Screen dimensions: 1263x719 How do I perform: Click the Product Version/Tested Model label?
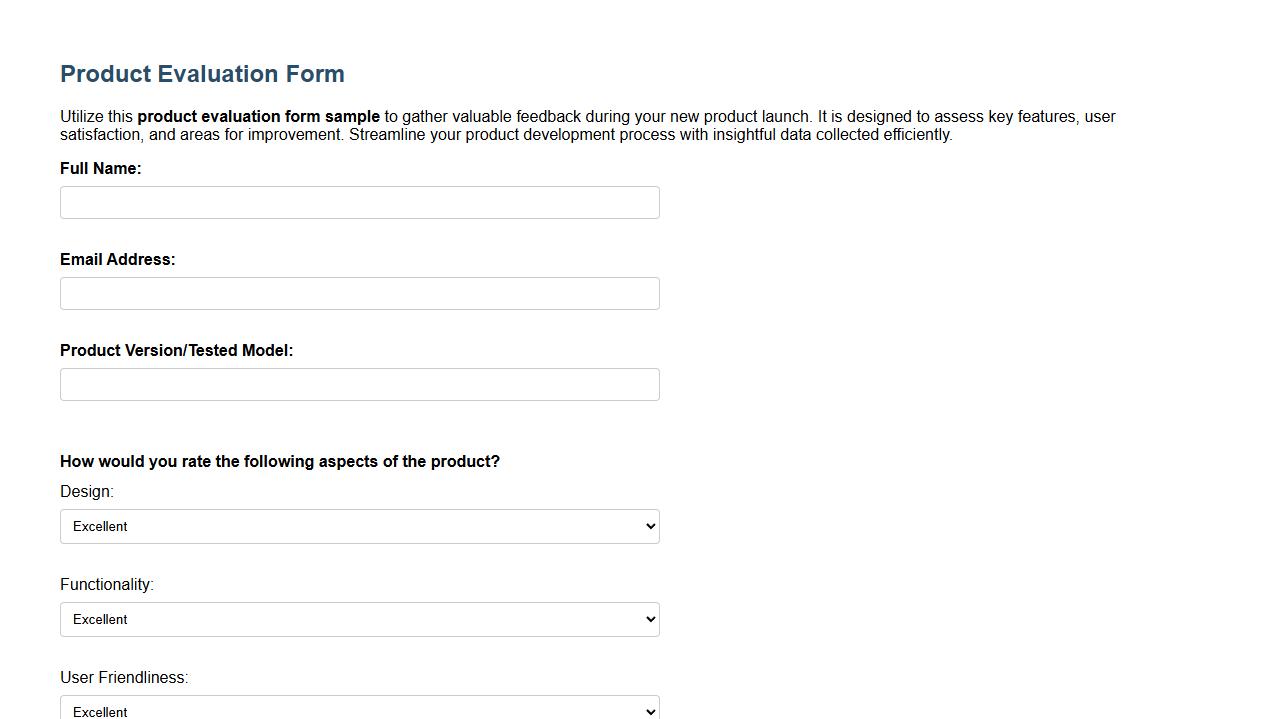(176, 350)
